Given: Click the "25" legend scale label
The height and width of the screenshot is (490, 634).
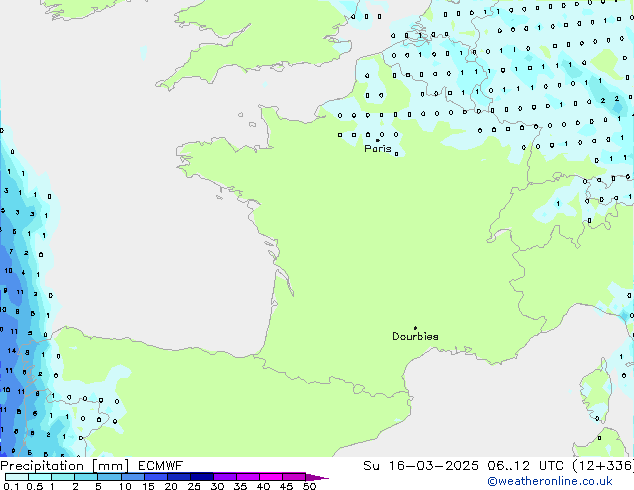Looking at the screenshot, I should pyautogui.click(x=194, y=486).
